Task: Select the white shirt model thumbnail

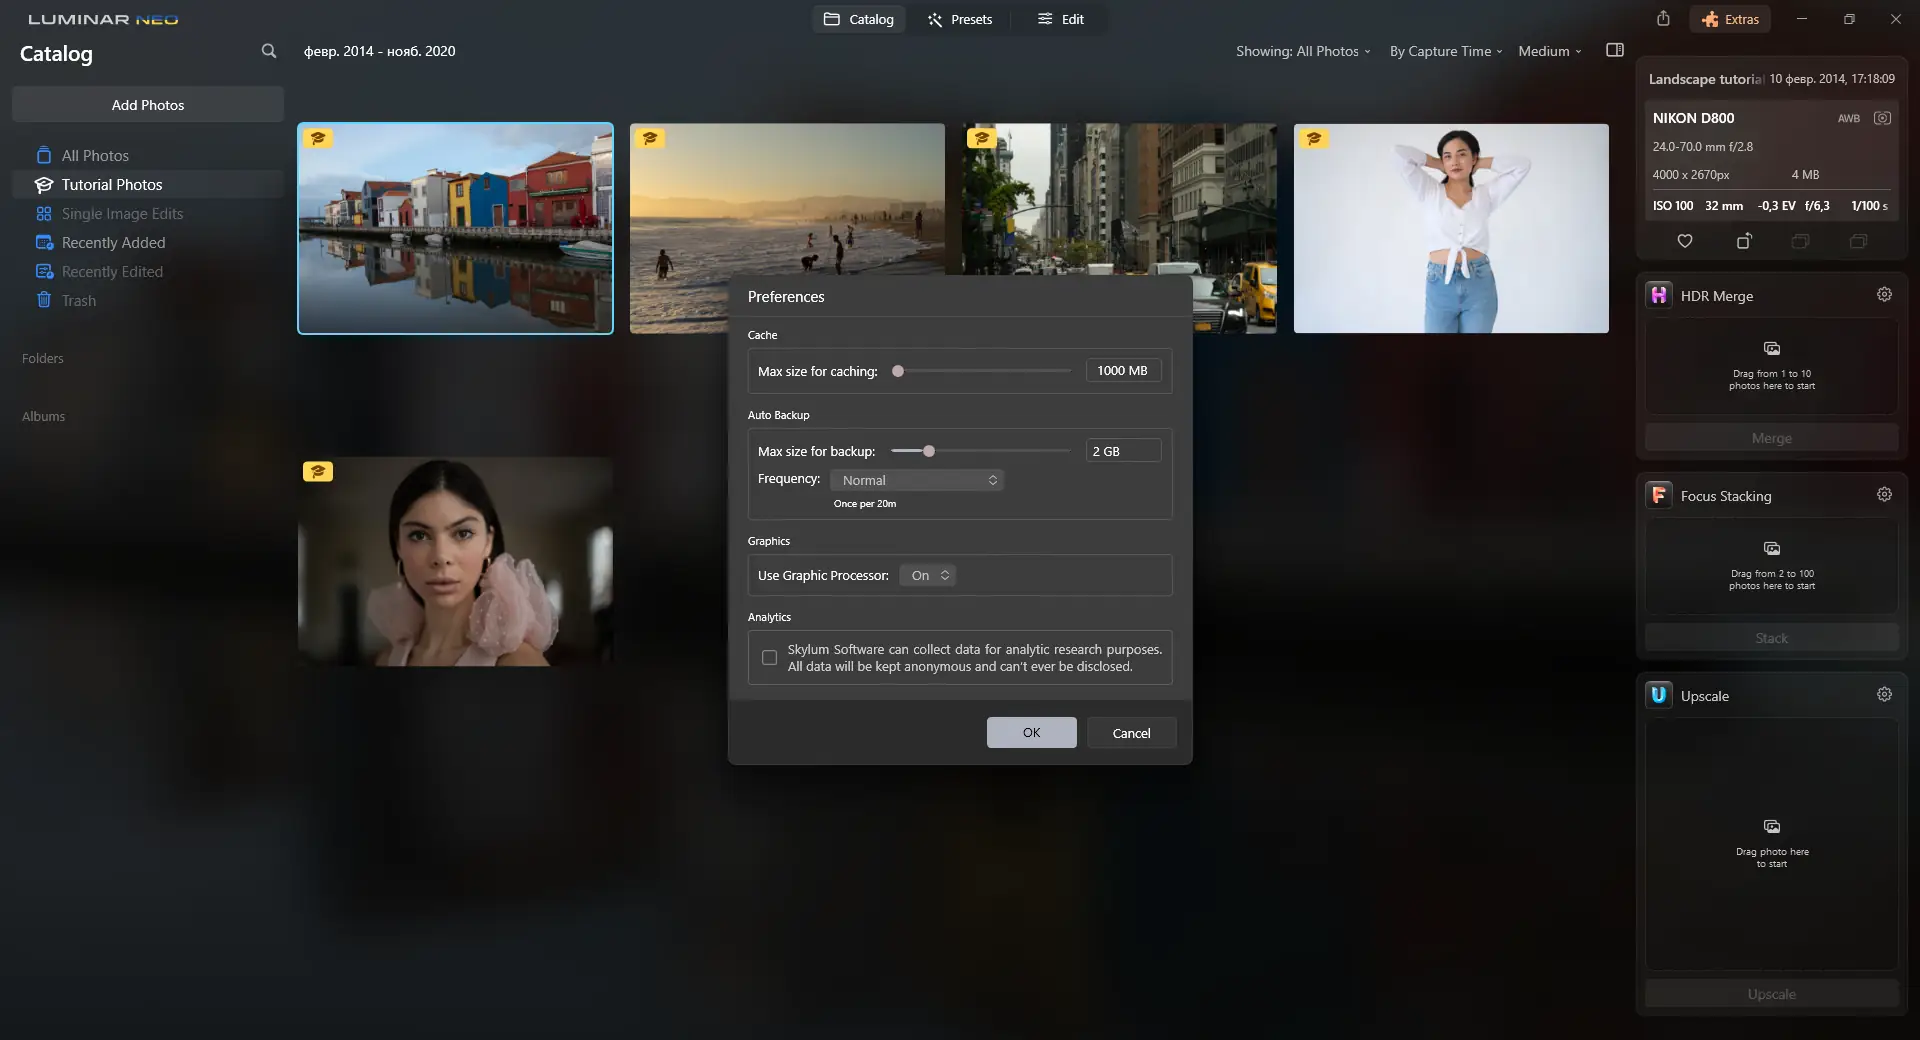Action: click(1451, 228)
